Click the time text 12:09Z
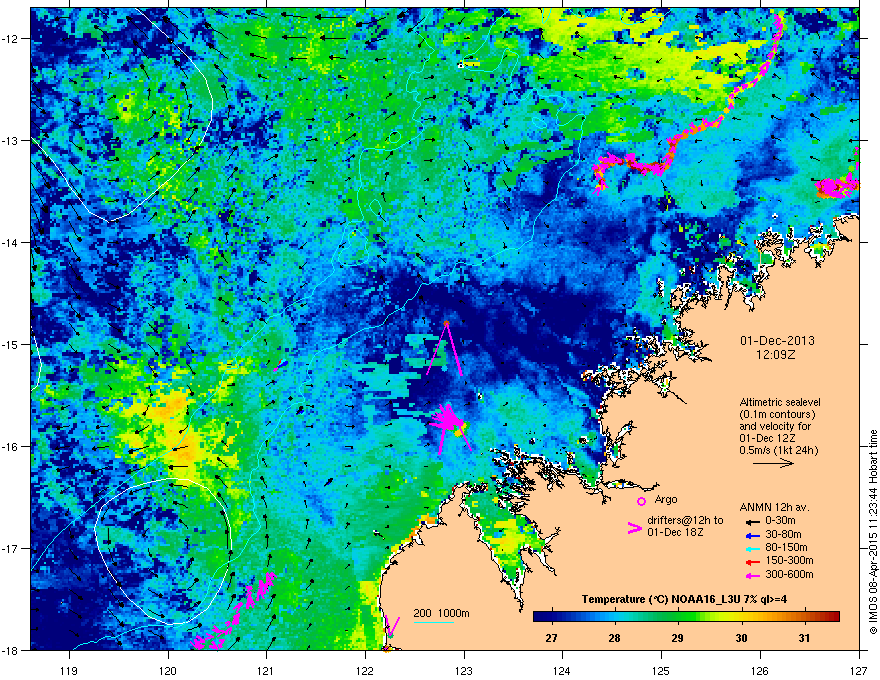Image resolution: width=880 pixels, height=680 pixels. [775, 355]
